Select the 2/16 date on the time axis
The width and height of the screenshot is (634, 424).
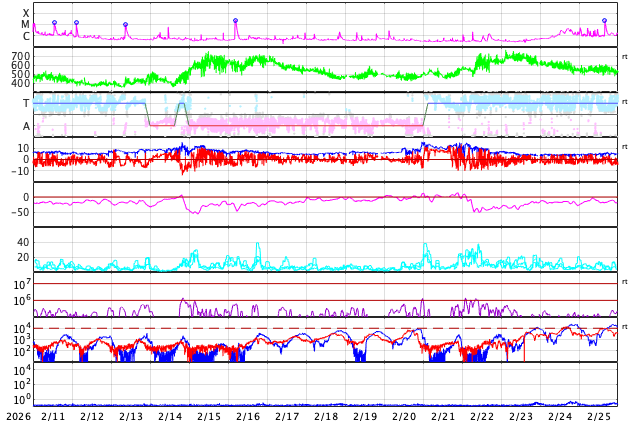(248, 416)
